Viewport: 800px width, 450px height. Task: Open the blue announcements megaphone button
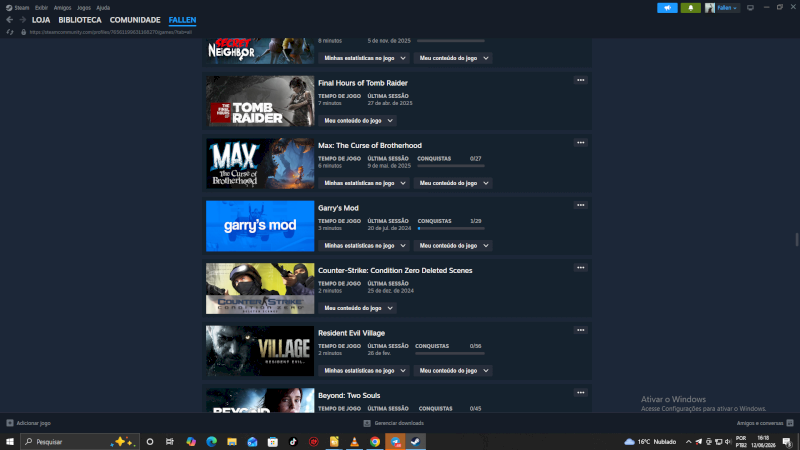(667, 8)
